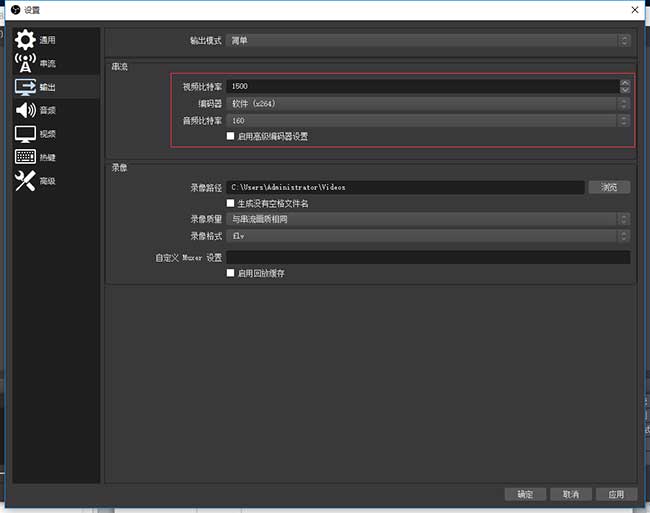Open the 编码器 dropdown showing x264

428,103
